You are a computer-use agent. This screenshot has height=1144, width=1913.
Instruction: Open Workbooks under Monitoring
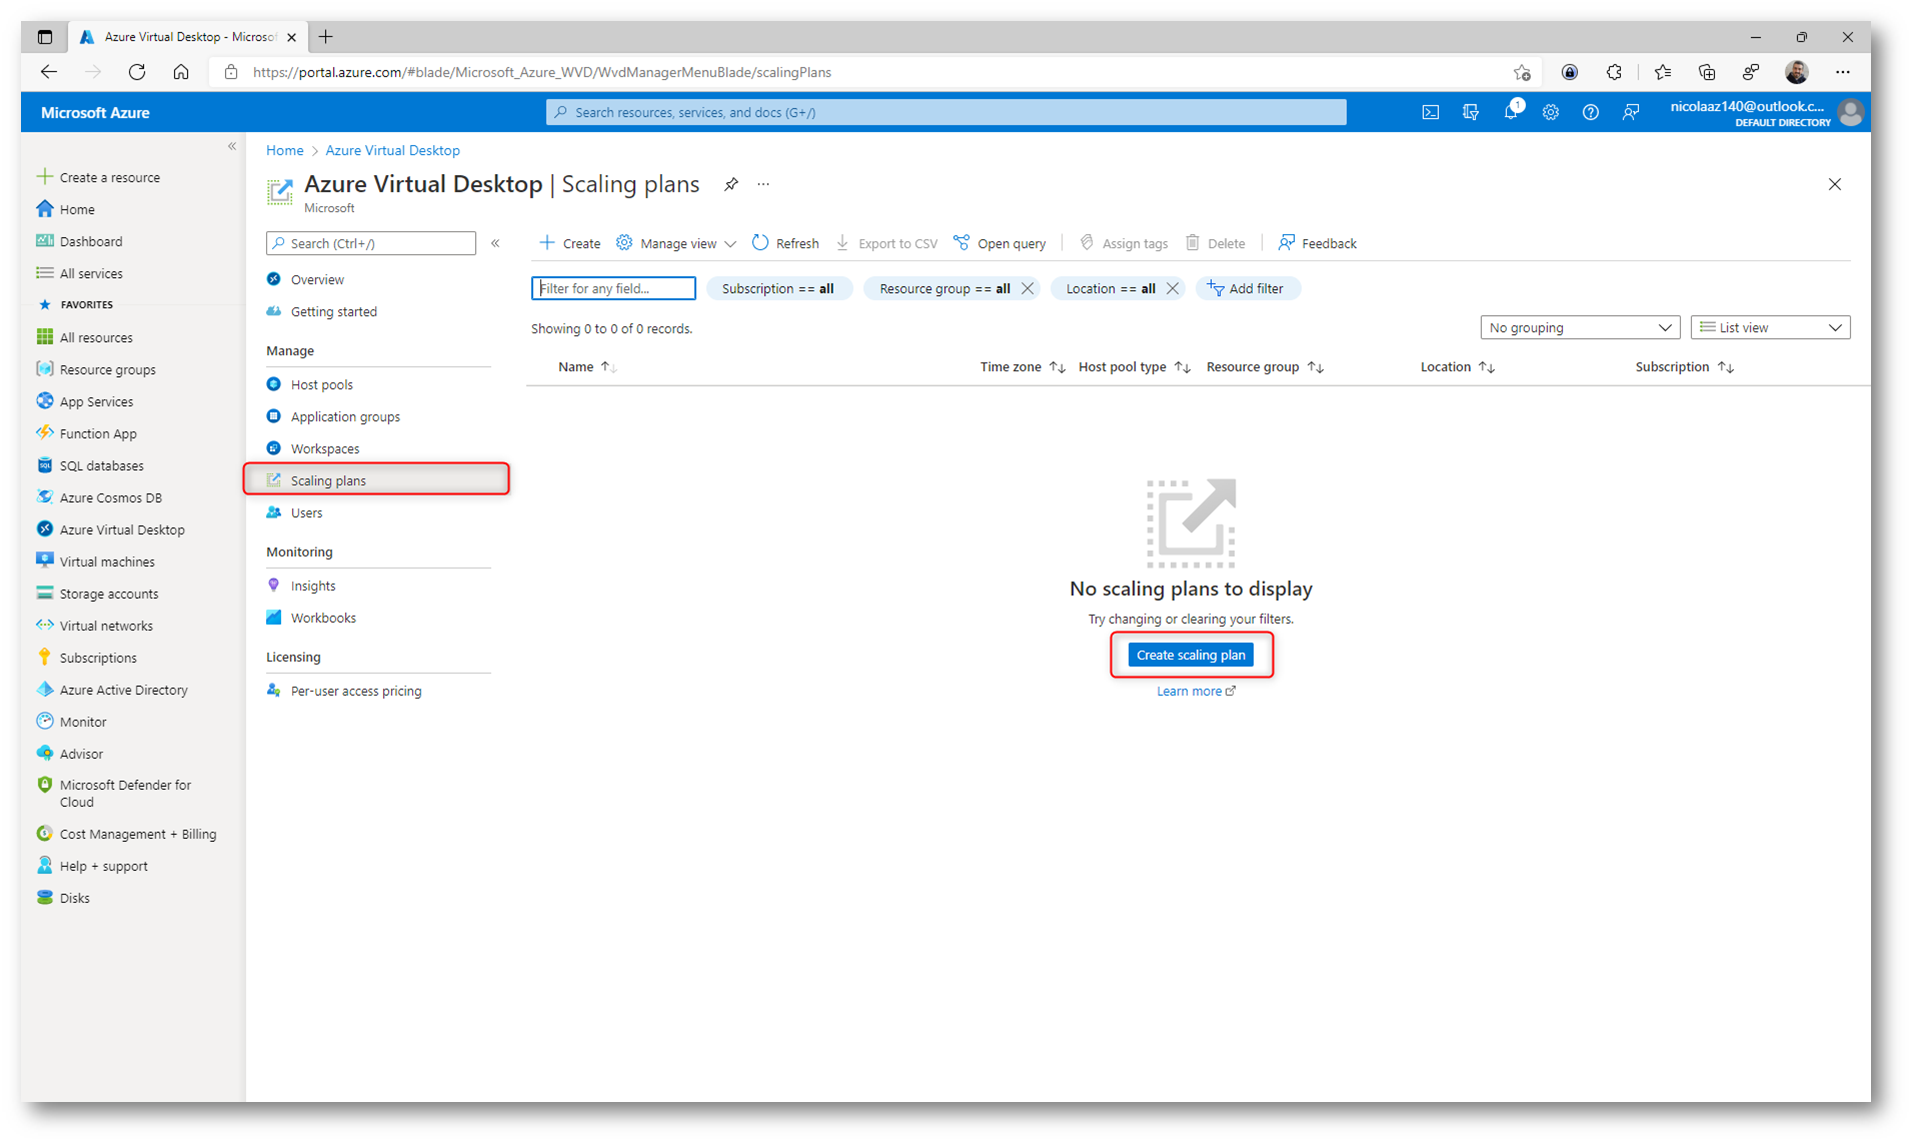[x=323, y=618]
